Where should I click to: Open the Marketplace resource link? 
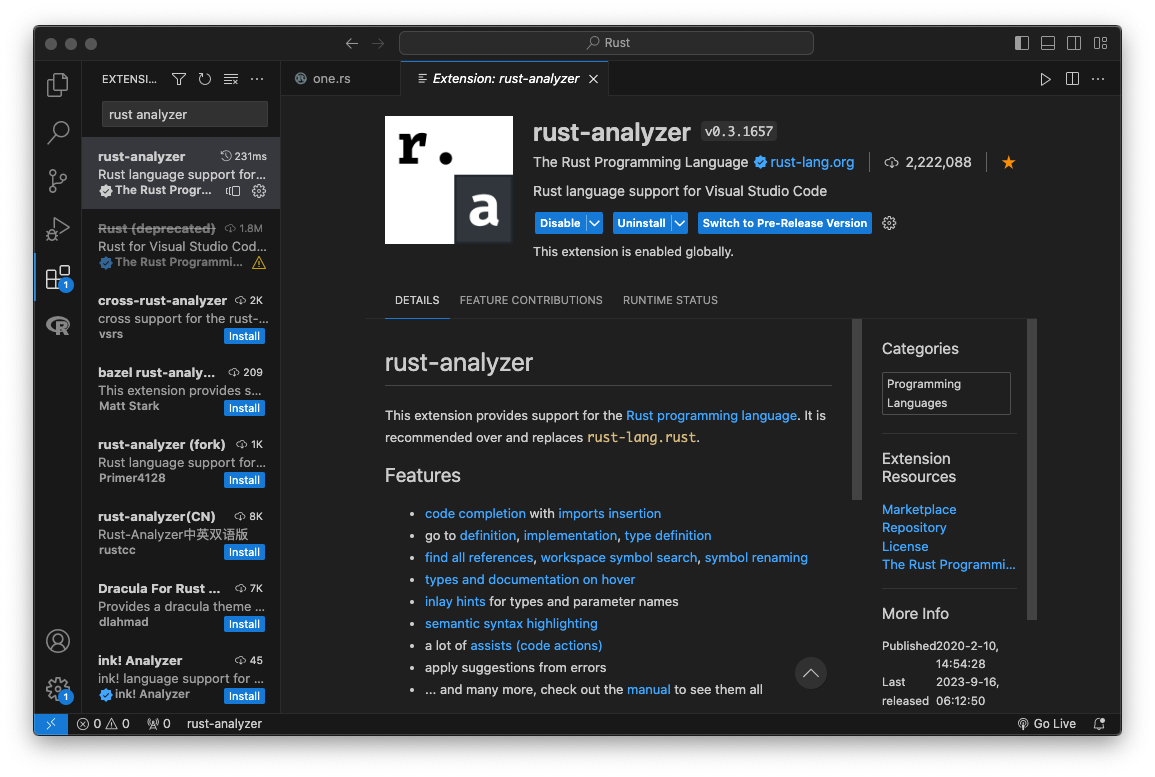point(919,510)
